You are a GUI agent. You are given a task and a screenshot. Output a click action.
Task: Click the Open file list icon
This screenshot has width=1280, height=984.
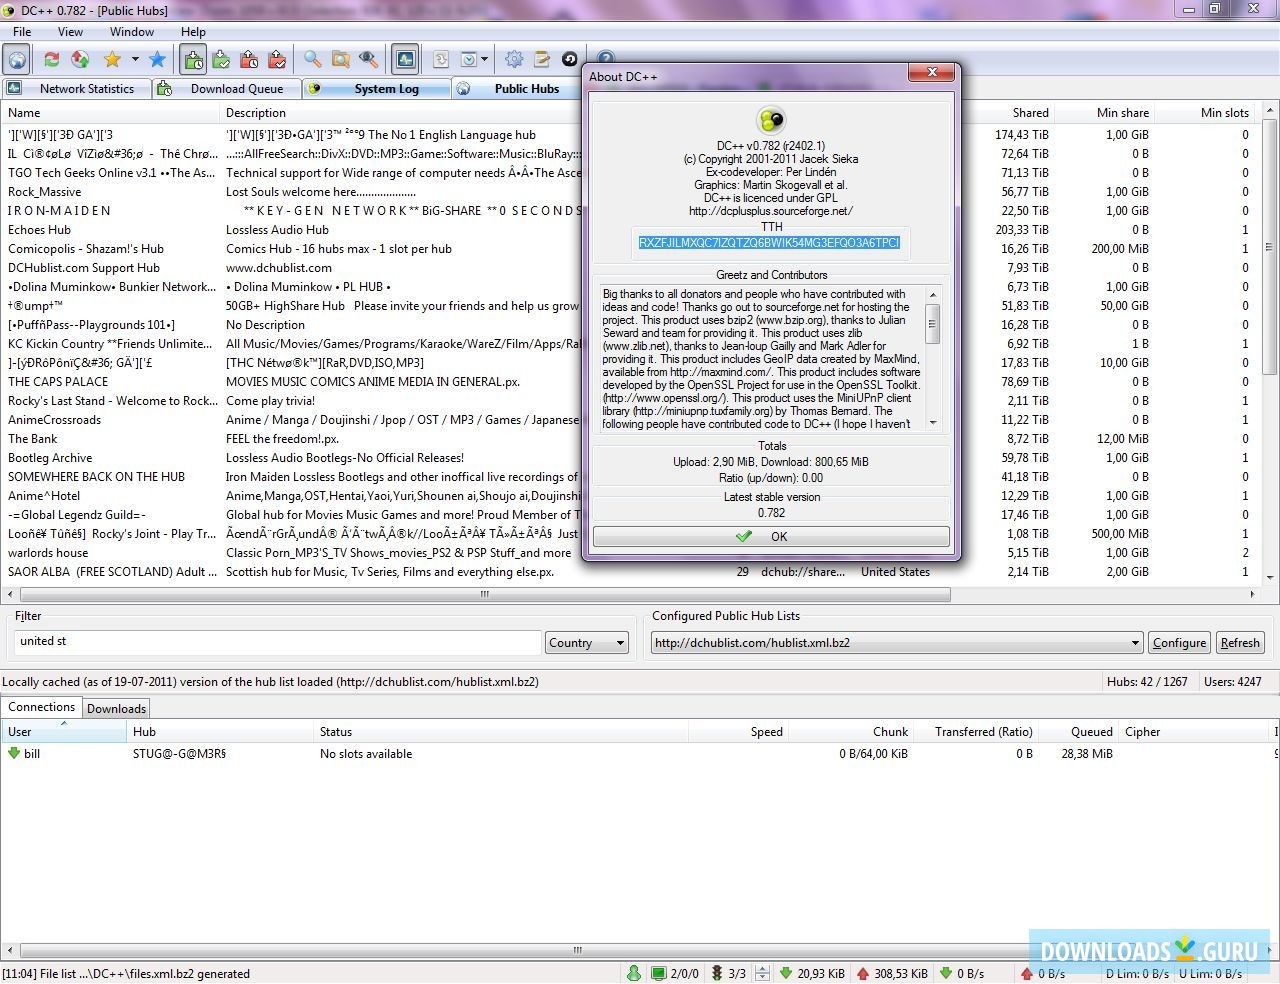440,60
